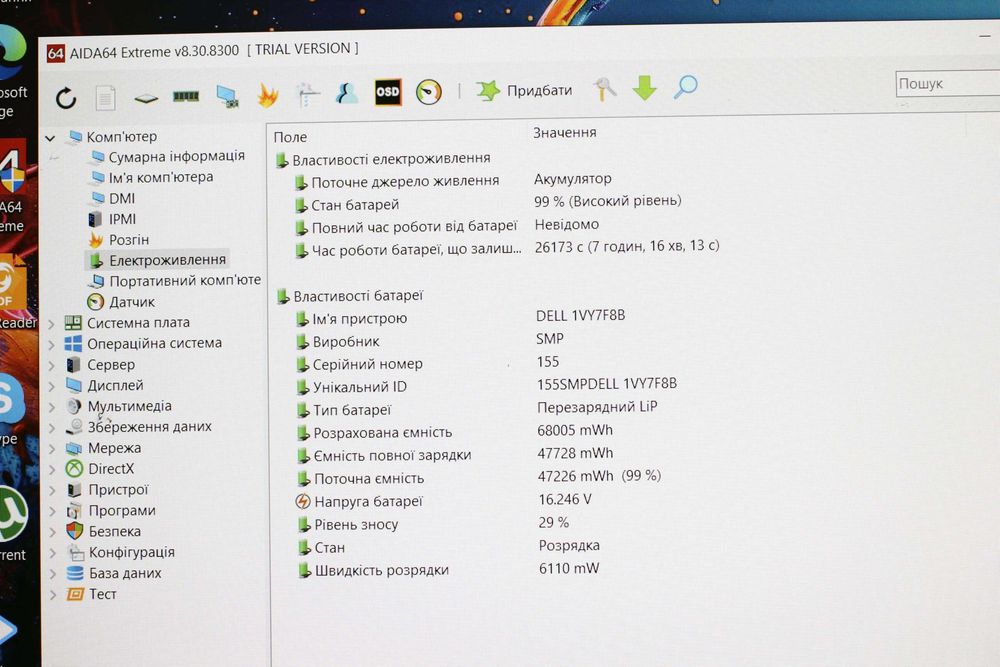Click the Refresh toolbar icon
Image resolution: width=1000 pixels, height=667 pixels.
coord(66,98)
